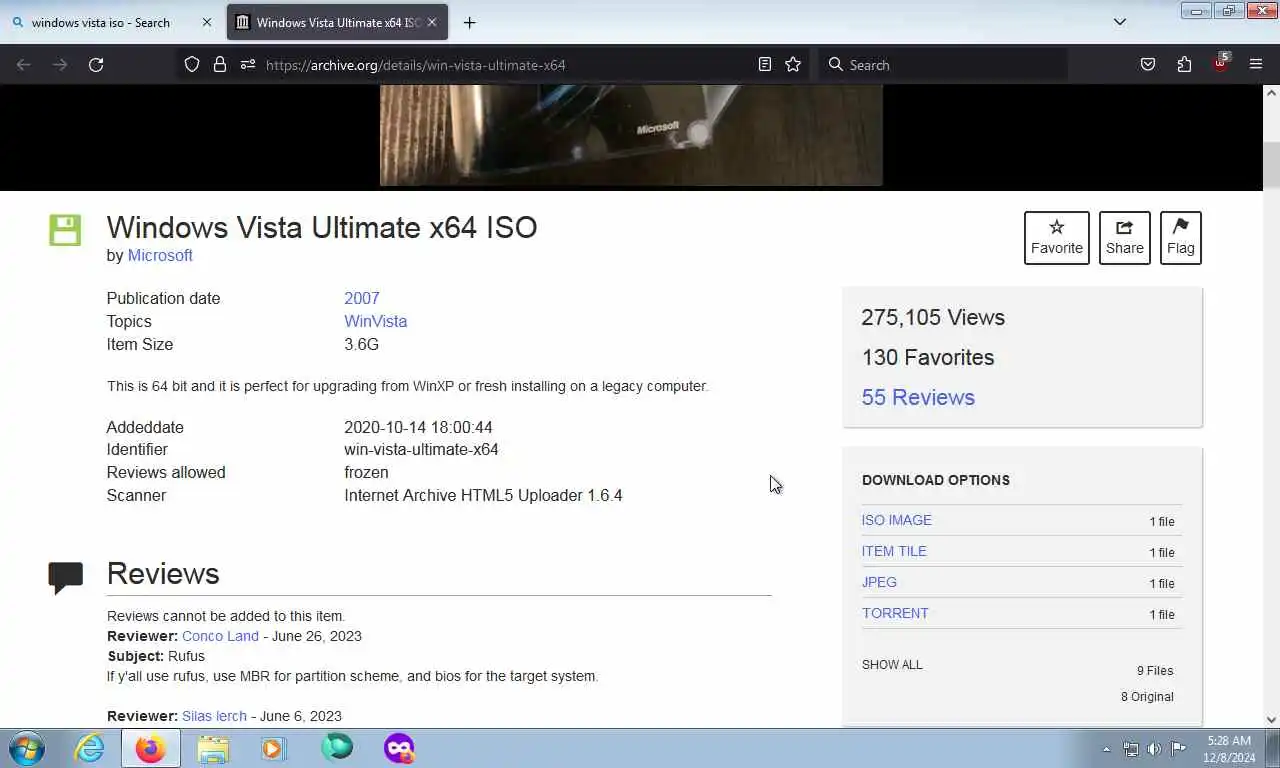Image resolution: width=1280 pixels, height=768 pixels.
Task: Toggle reader view icon
Action: click(765, 65)
